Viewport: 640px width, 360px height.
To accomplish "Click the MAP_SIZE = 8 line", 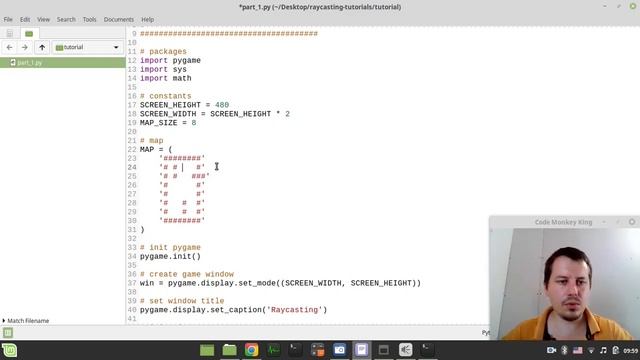I will tap(168, 123).
